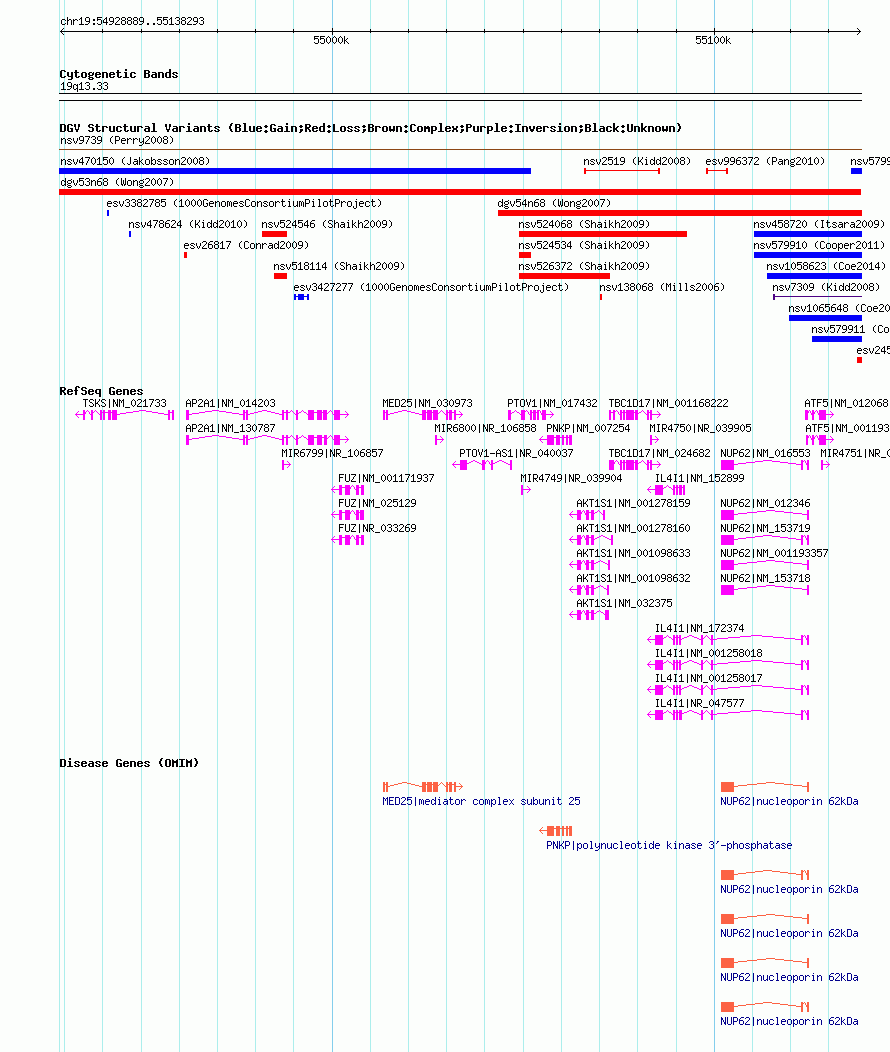
Task: Click the RefSeq Genes track title
Action: coord(101,391)
